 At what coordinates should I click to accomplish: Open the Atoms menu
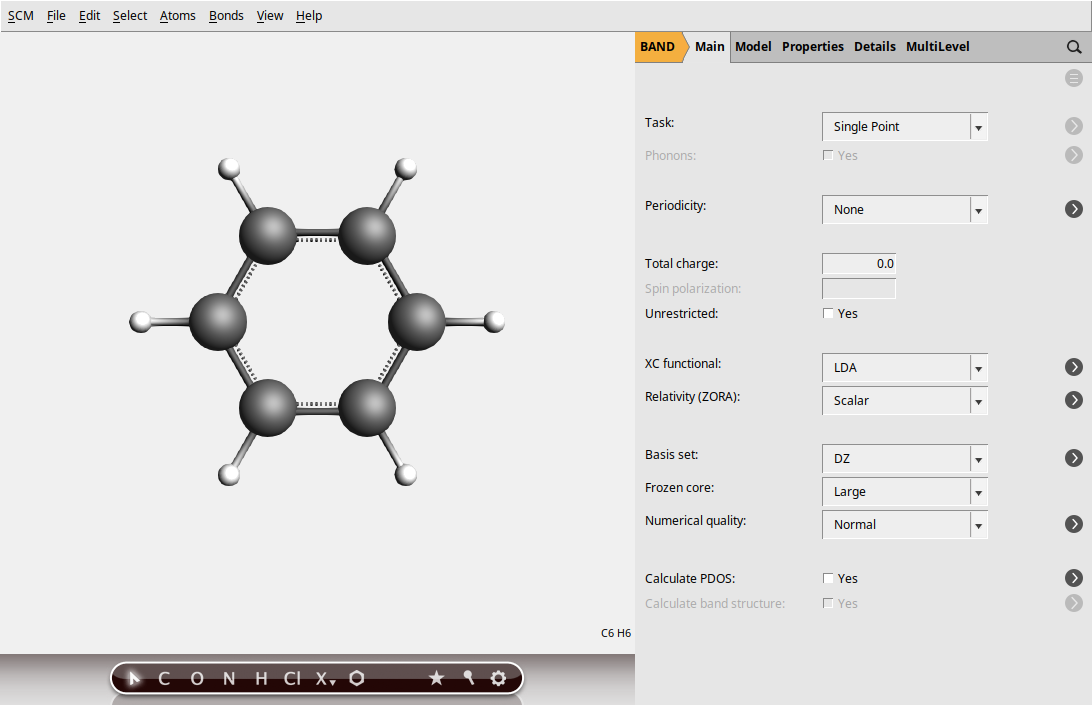point(177,15)
